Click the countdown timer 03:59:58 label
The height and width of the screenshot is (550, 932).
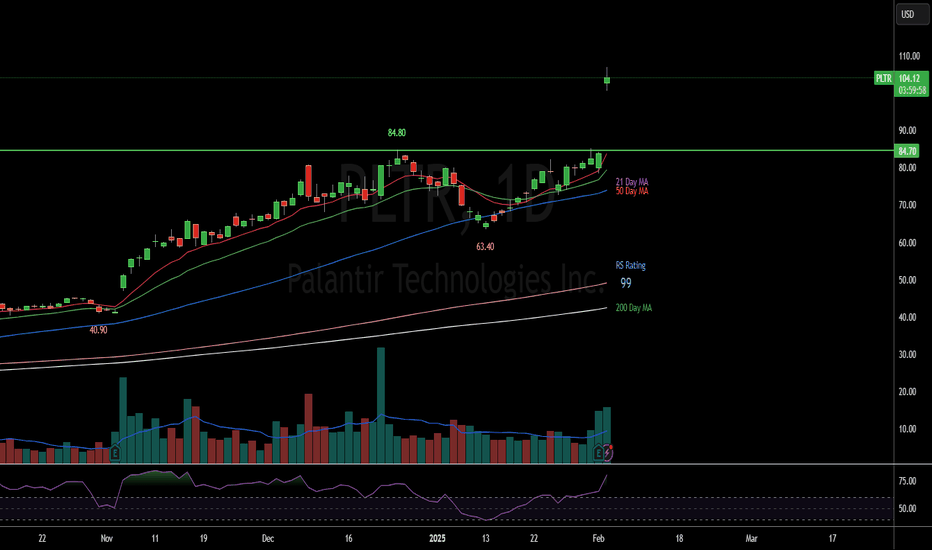911,90
